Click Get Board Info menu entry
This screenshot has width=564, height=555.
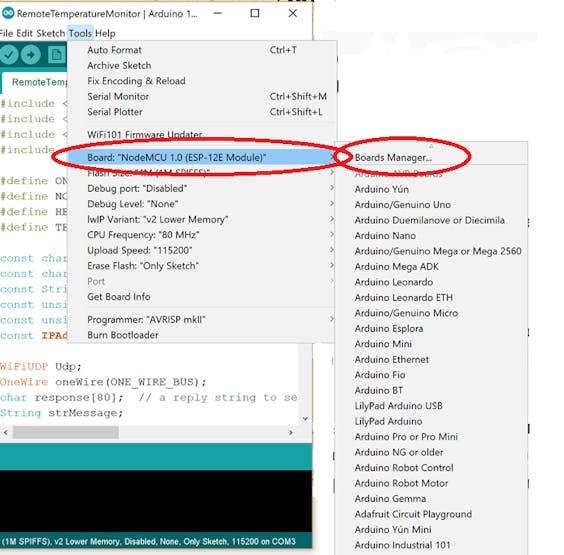coord(202,297)
